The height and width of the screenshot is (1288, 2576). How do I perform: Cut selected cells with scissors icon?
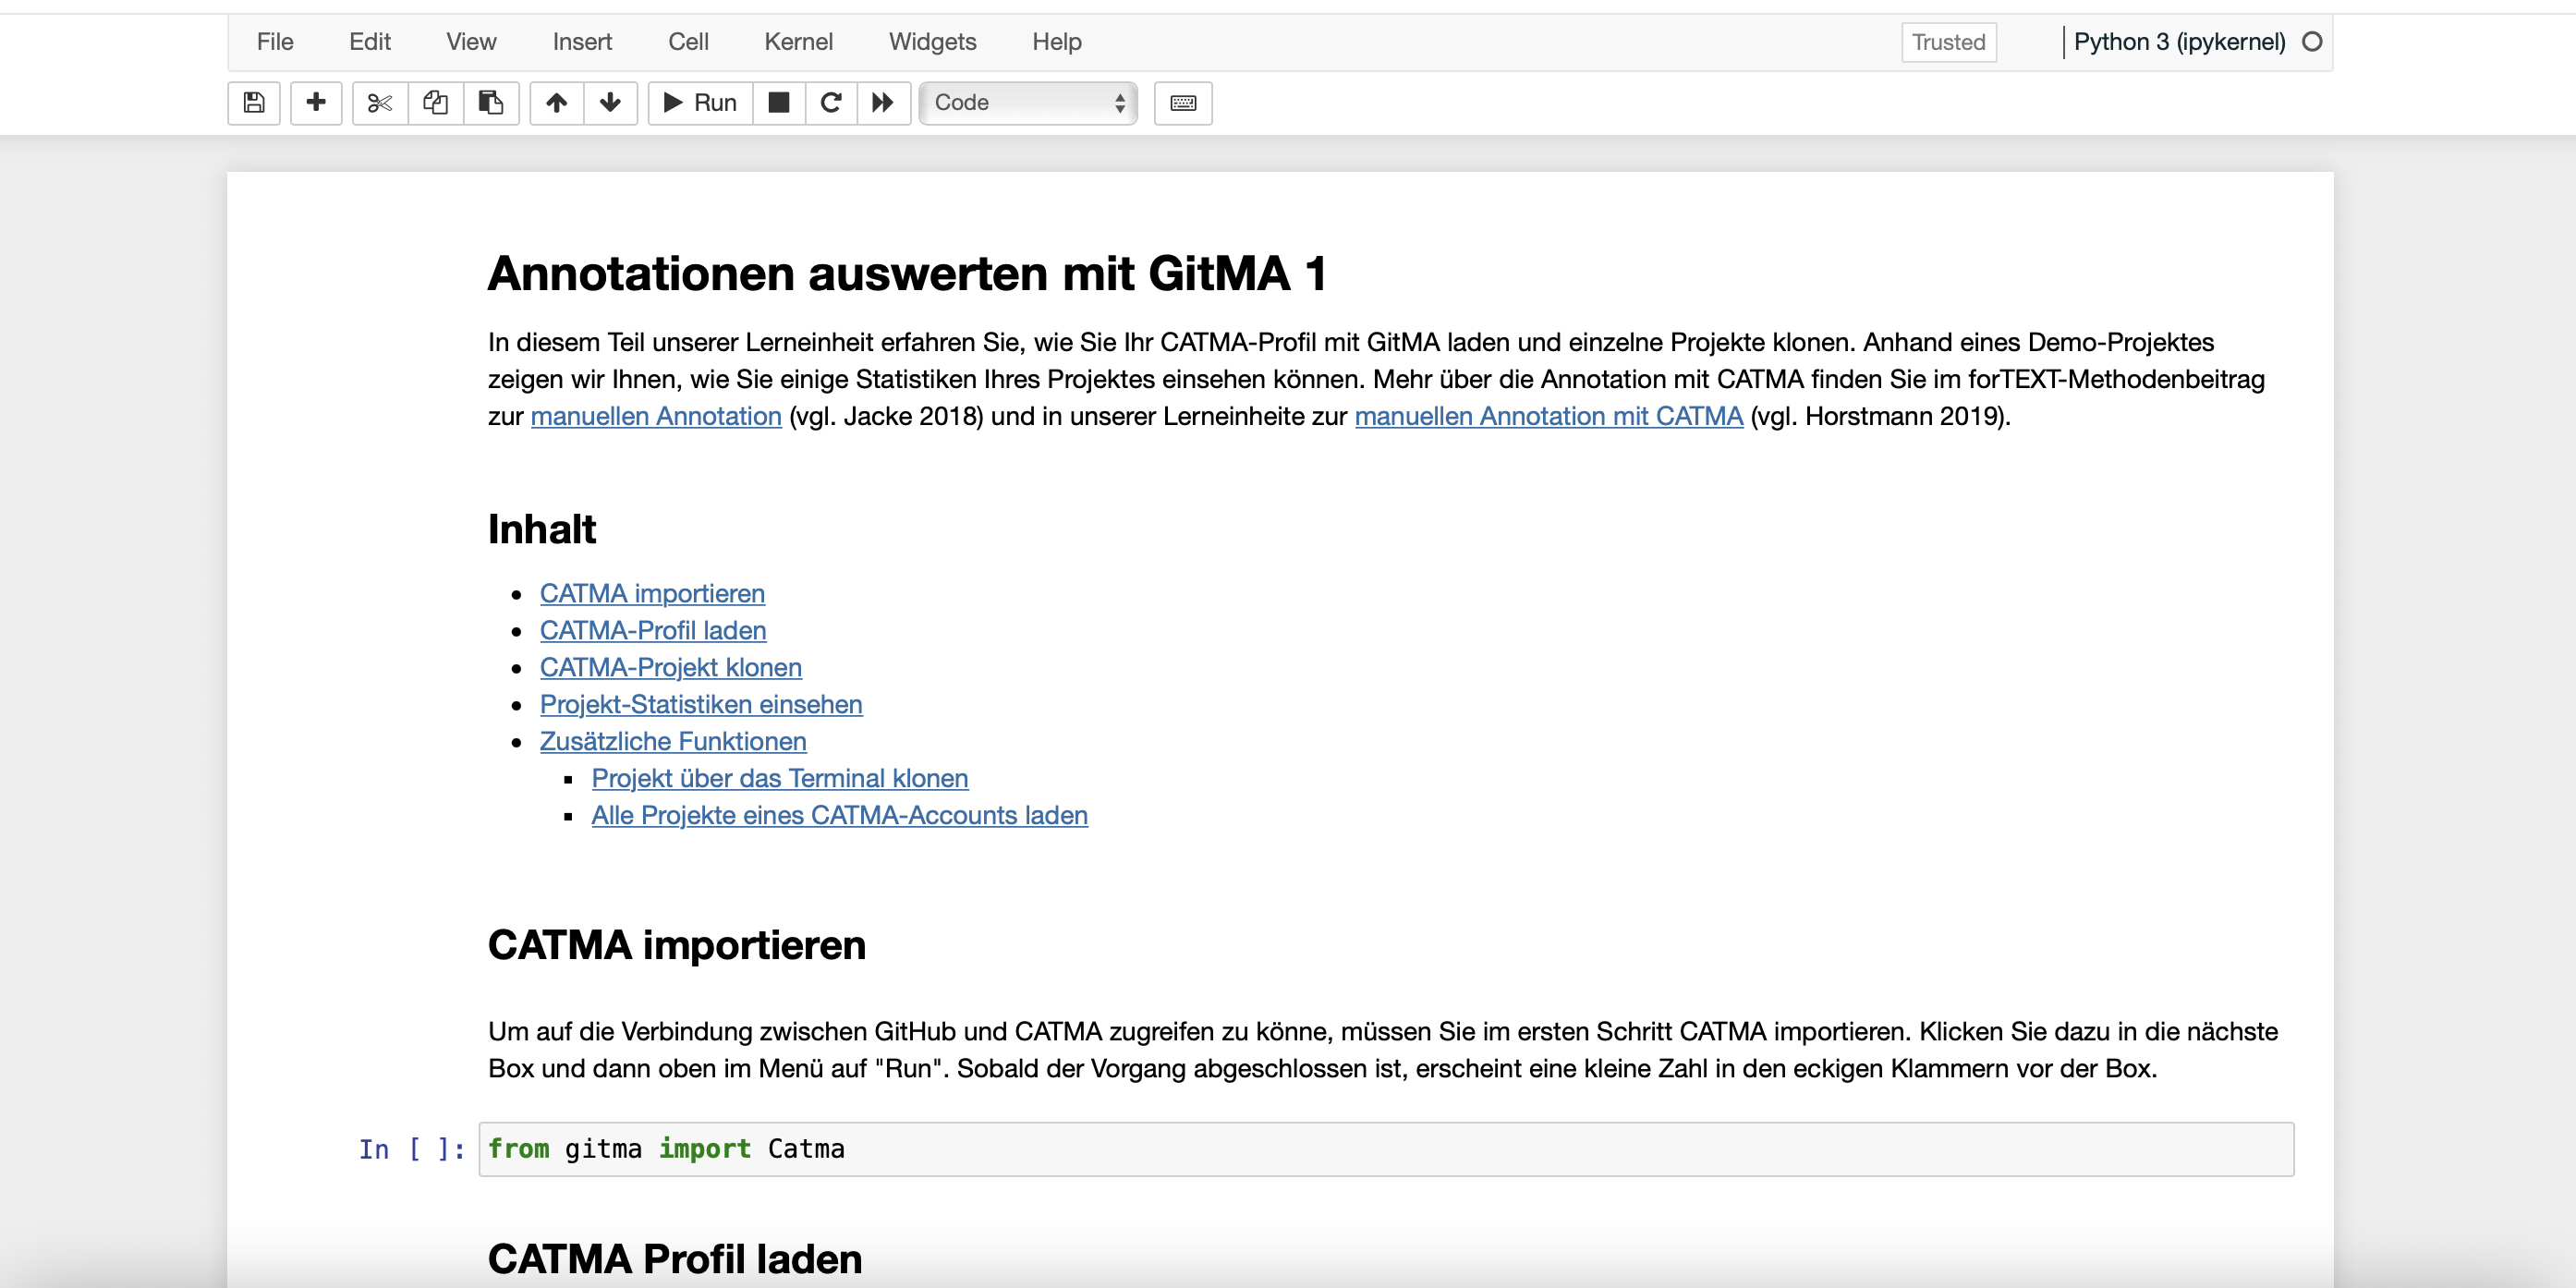(380, 103)
